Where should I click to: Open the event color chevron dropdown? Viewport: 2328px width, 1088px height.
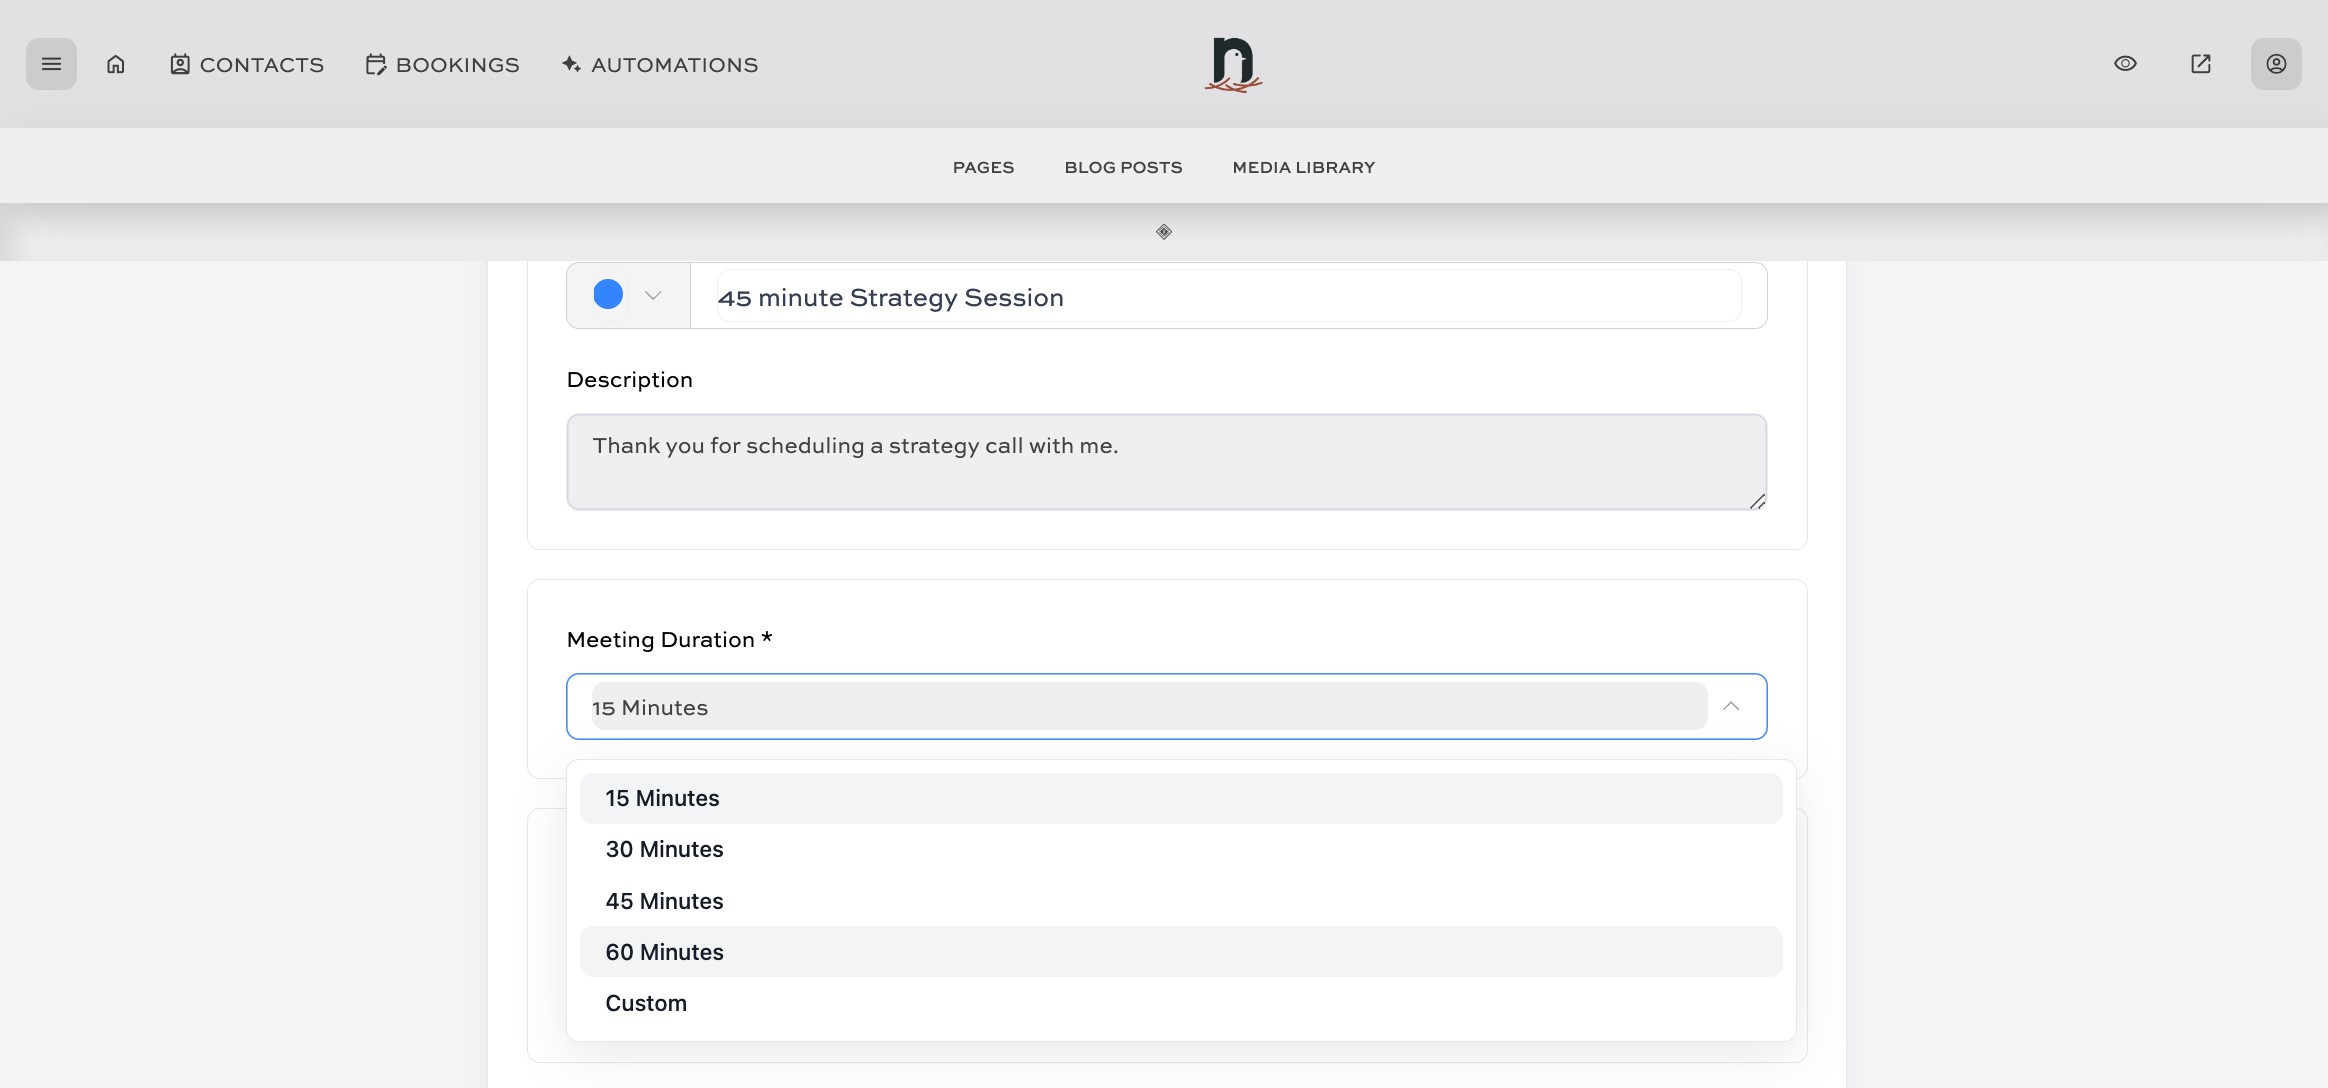tap(654, 295)
